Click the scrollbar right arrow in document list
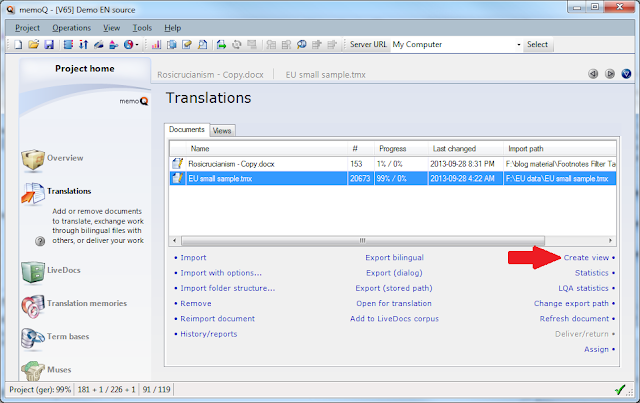This screenshot has width=640, height=403. pyautogui.click(x=610, y=240)
